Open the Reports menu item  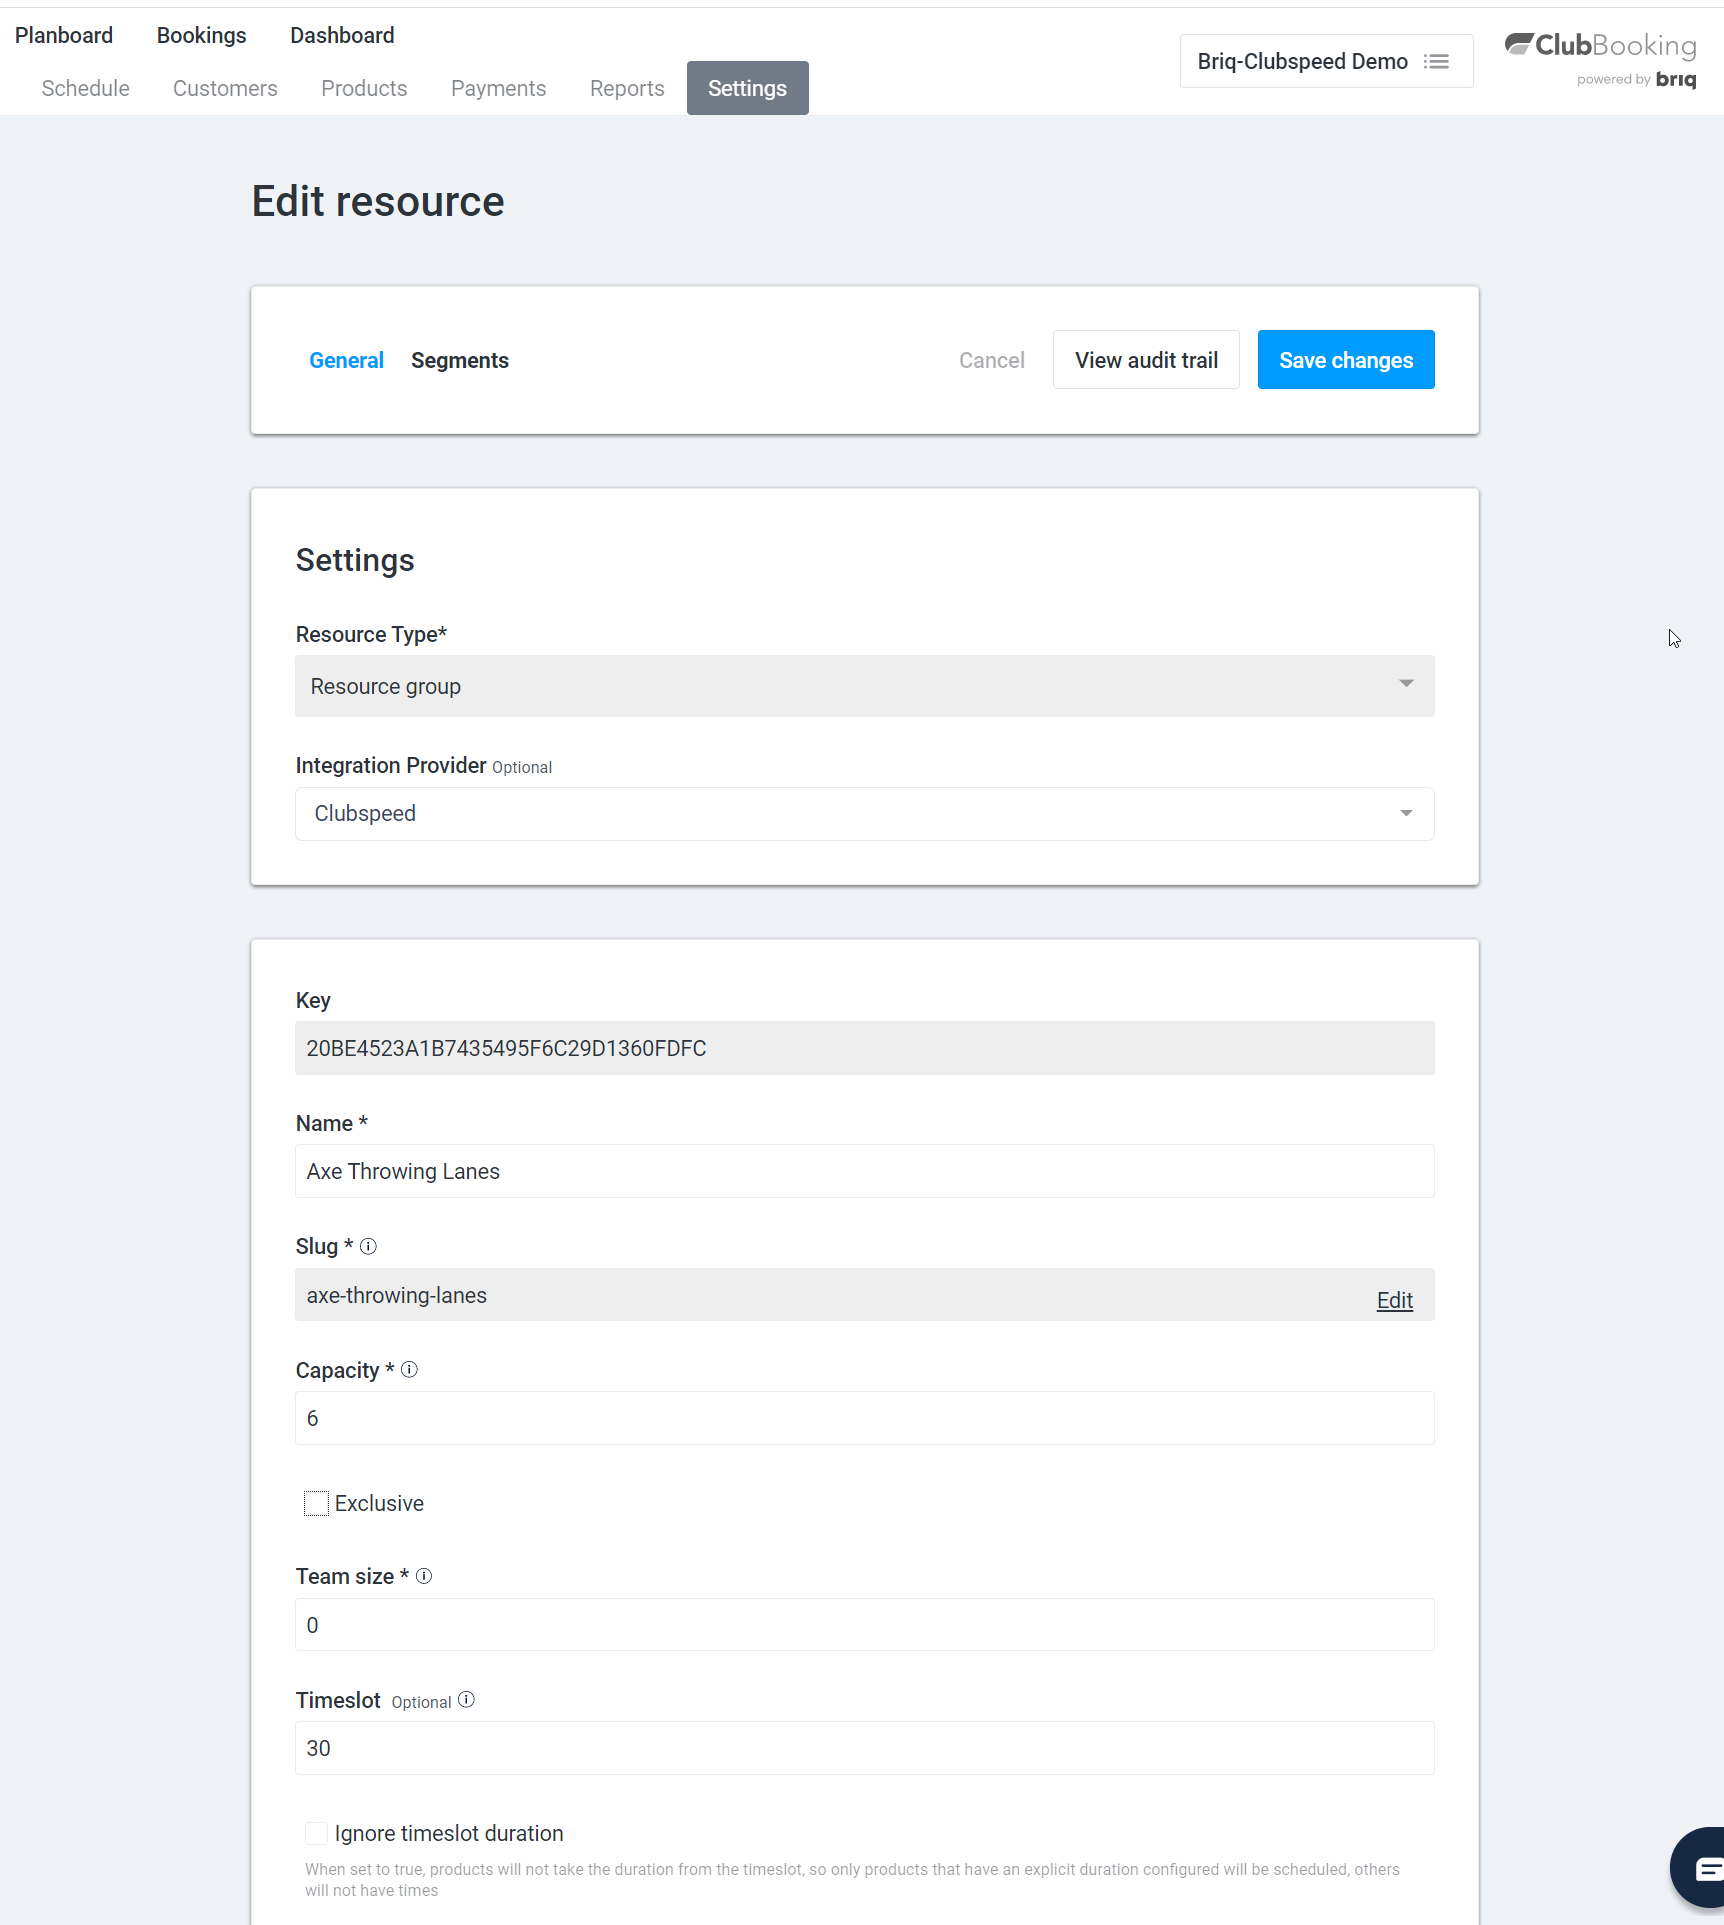coord(627,88)
